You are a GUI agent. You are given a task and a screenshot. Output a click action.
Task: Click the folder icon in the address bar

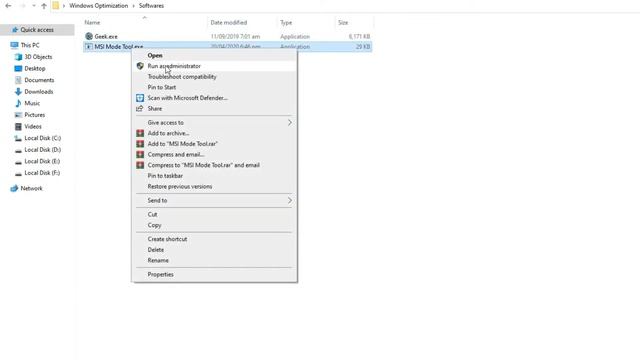pyautogui.click(x=56, y=6)
